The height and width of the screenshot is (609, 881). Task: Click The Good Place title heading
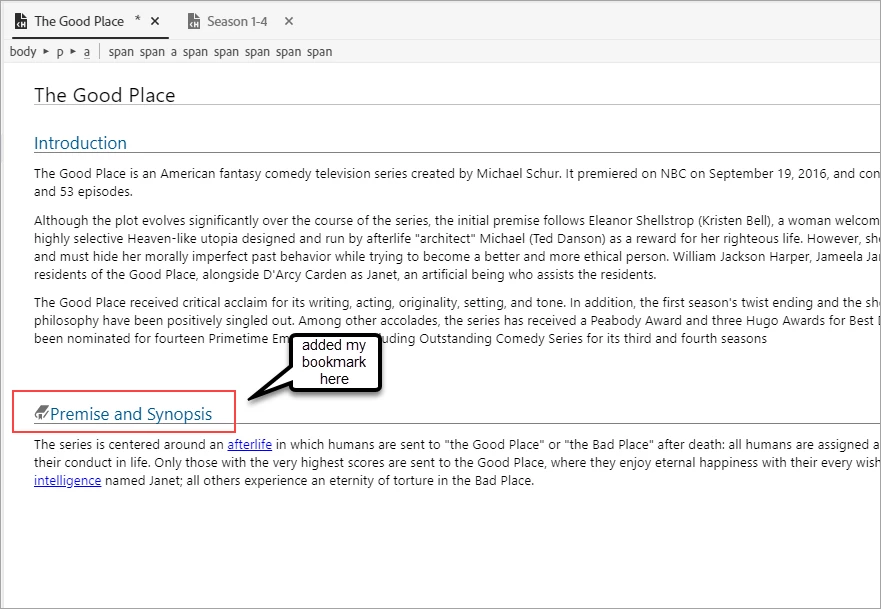[105, 95]
